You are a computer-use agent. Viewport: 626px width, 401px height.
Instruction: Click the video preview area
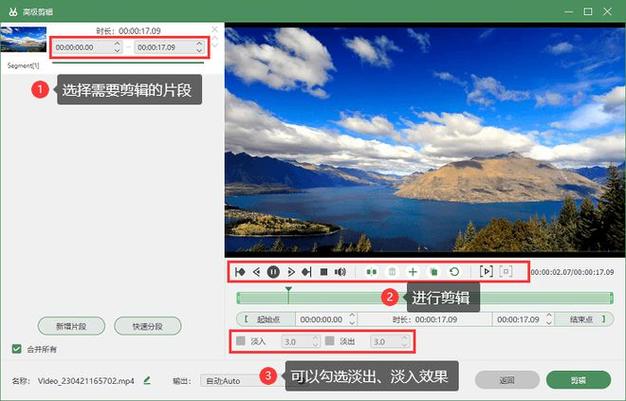[425, 140]
